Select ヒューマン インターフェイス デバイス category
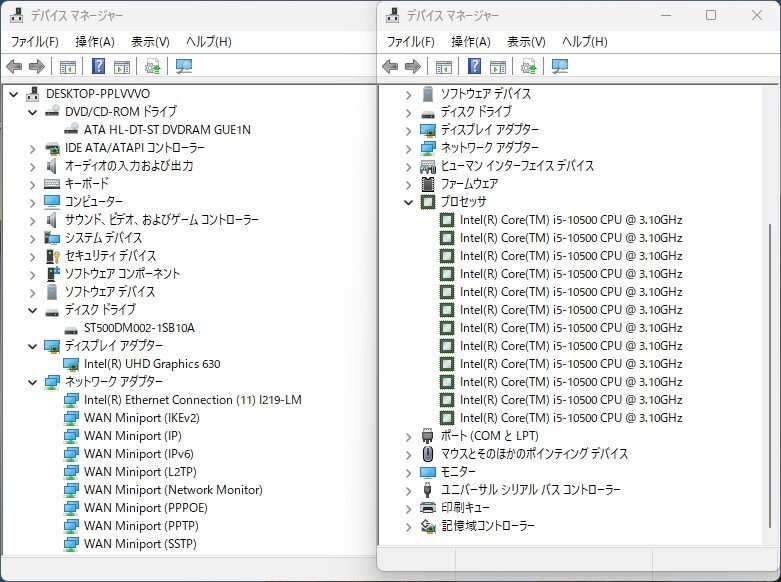 (518, 165)
